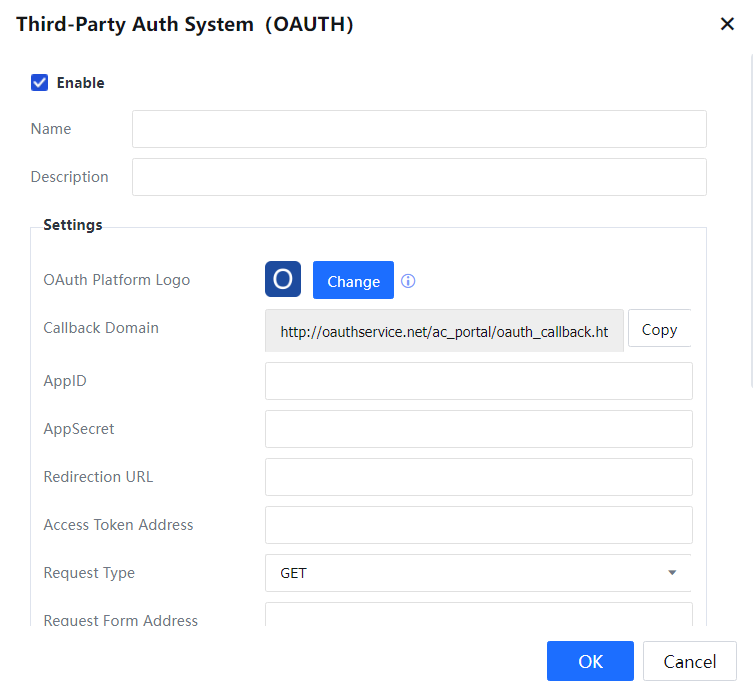Click into the Description text box
The image size is (753, 686).
419,177
